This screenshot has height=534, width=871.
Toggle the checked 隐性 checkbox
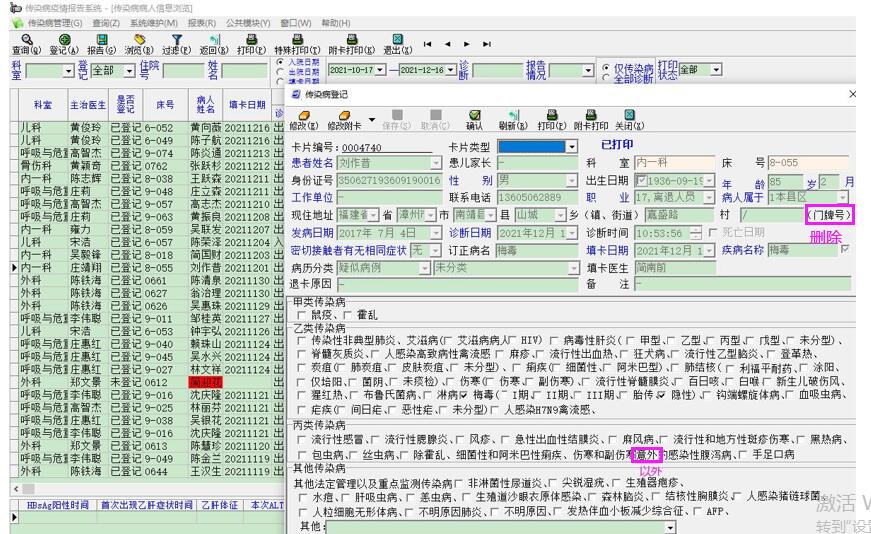click(x=660, y=395)
